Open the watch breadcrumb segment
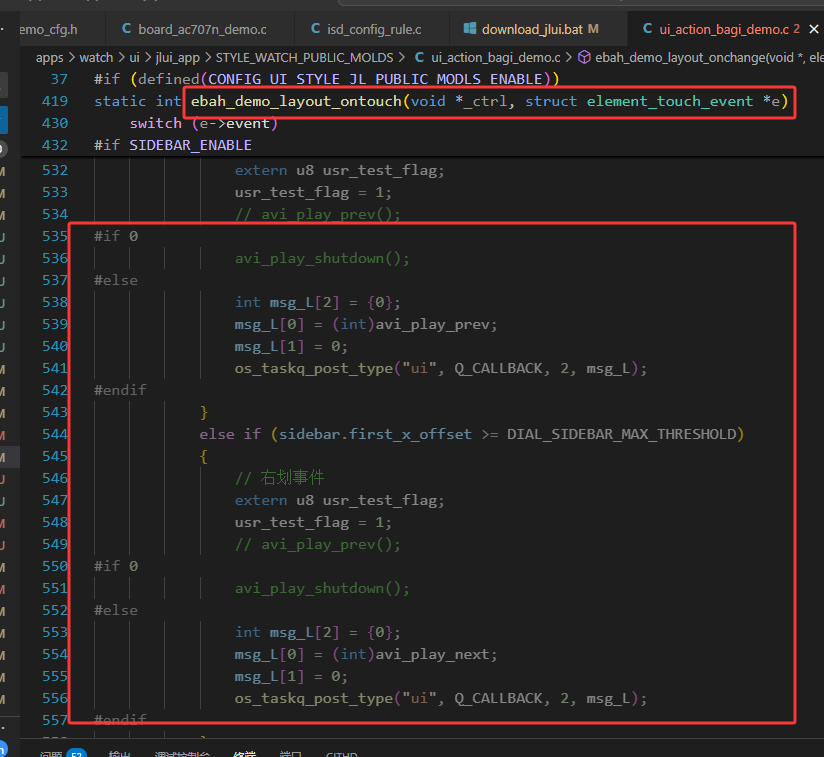 click(x=96, y=58)
